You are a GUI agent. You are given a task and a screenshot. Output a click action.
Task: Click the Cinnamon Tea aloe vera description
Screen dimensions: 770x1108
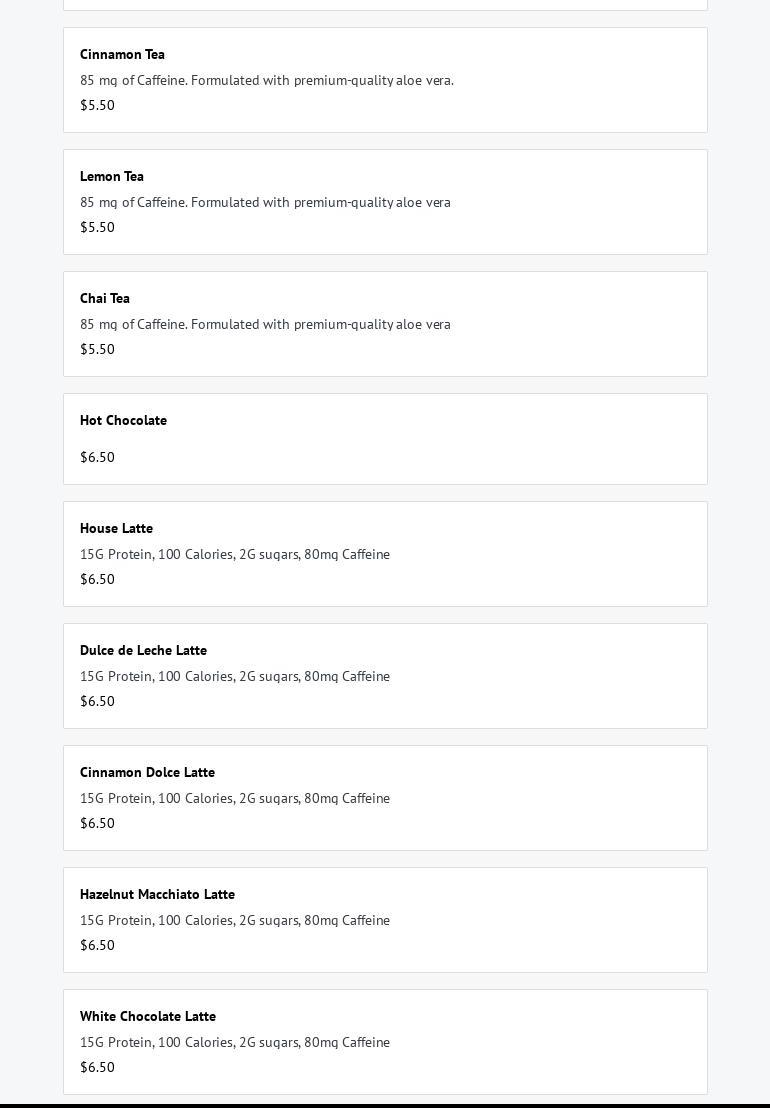coord(267,80)
